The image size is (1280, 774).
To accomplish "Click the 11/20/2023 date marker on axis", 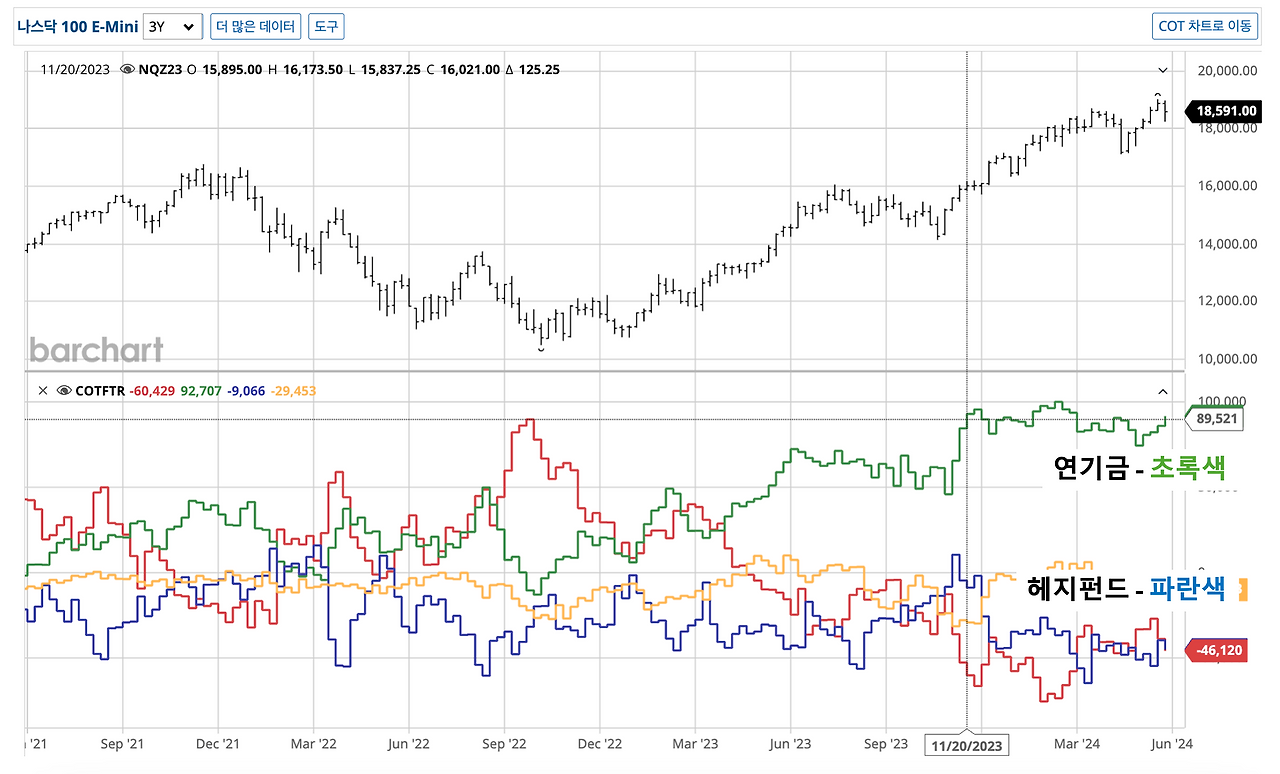I will point(966,745).
